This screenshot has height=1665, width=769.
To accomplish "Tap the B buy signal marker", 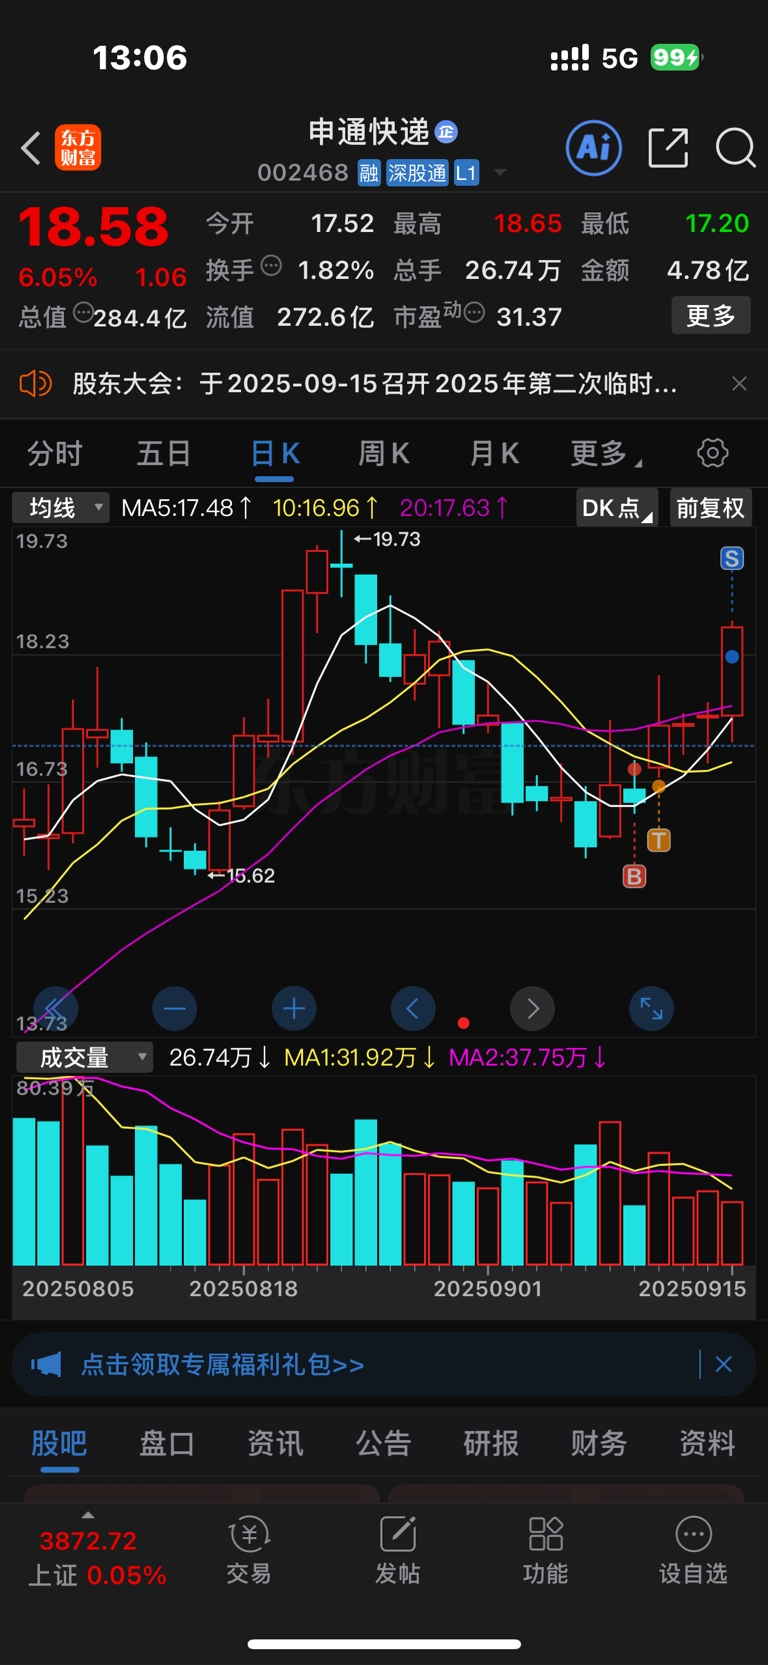I will pyautogui.click(x=634, y=877).
